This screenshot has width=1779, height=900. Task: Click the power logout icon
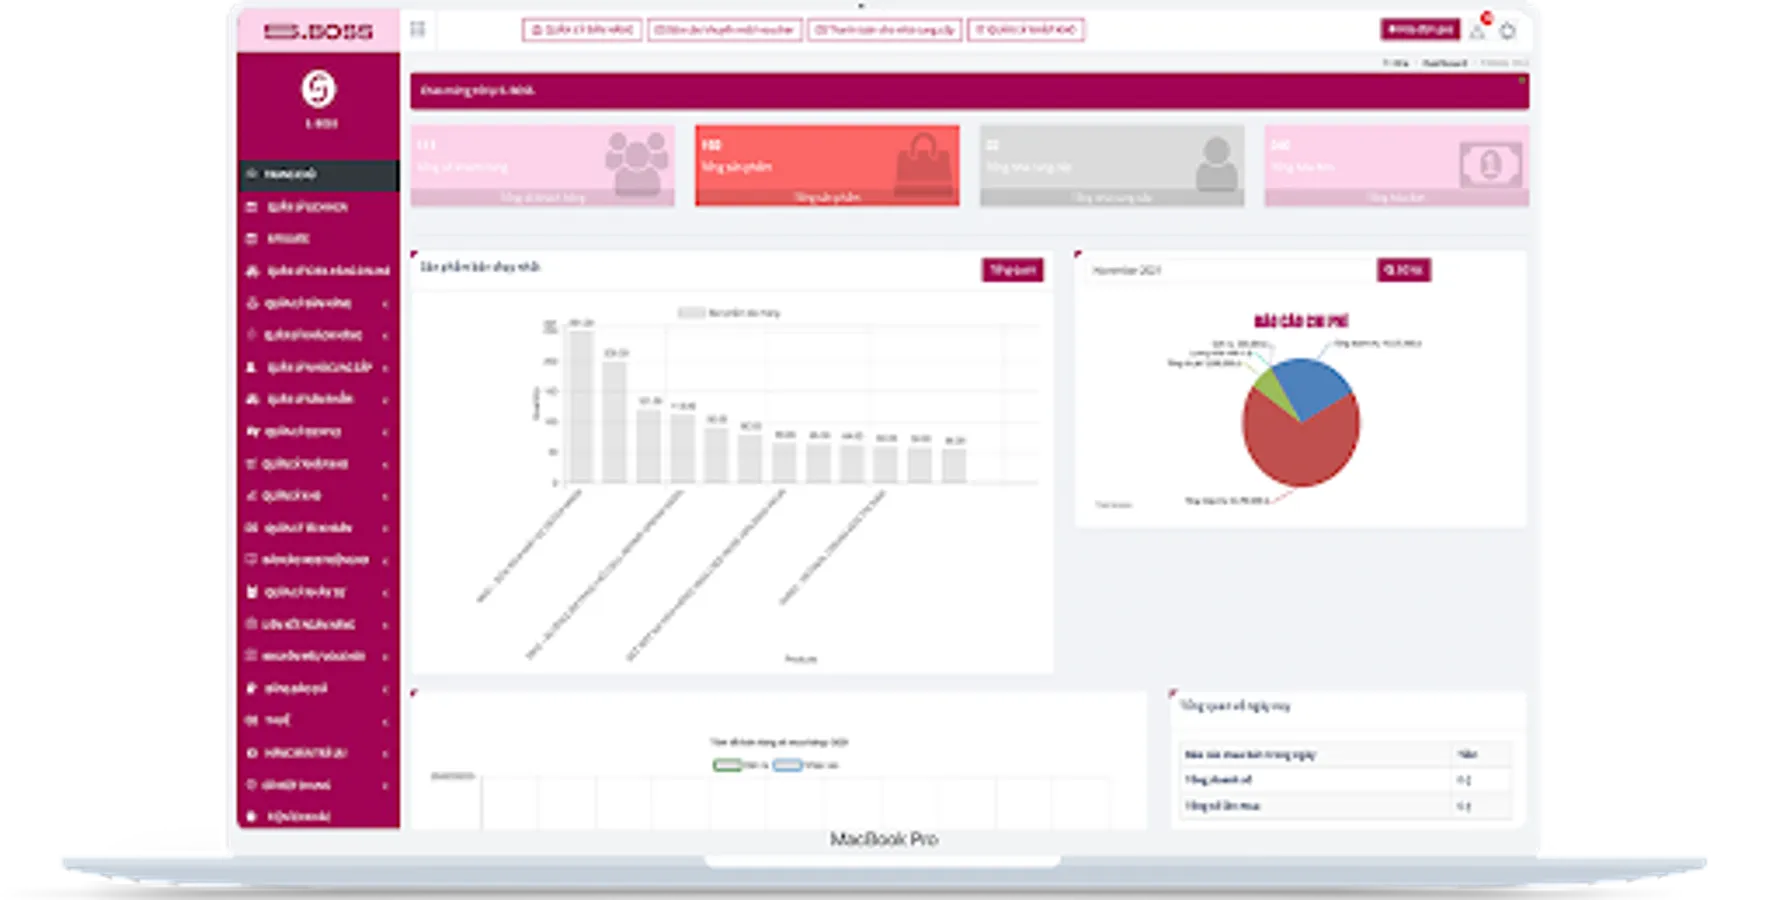[1507, 31]
